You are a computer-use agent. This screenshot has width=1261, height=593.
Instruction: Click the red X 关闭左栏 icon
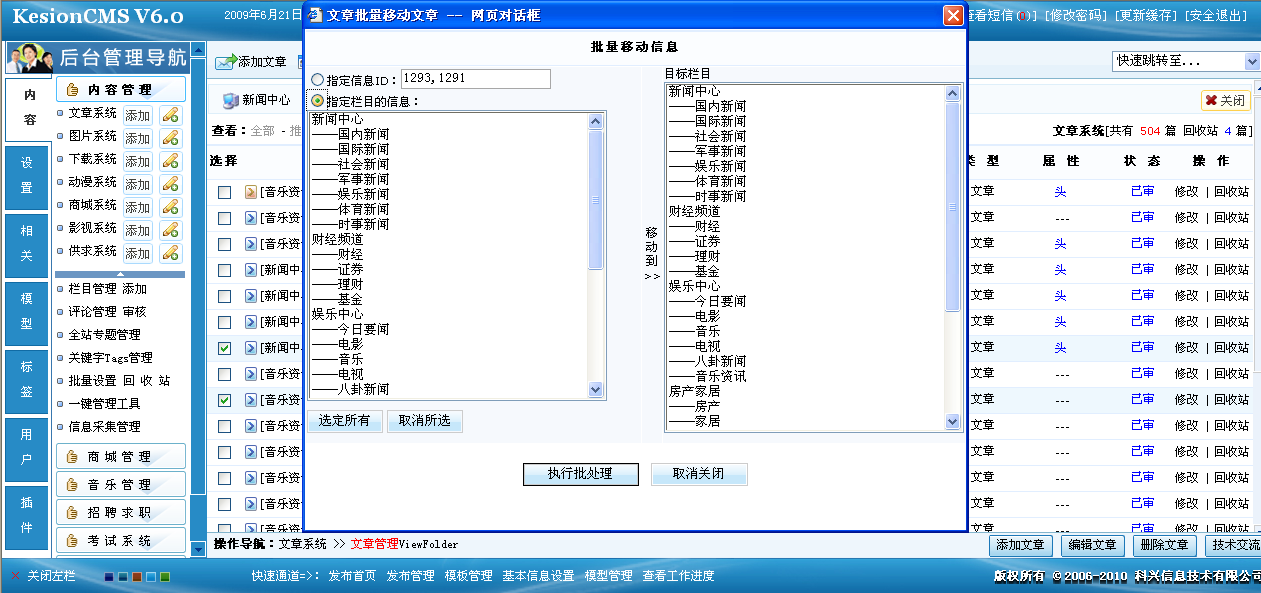click(15, 576)
